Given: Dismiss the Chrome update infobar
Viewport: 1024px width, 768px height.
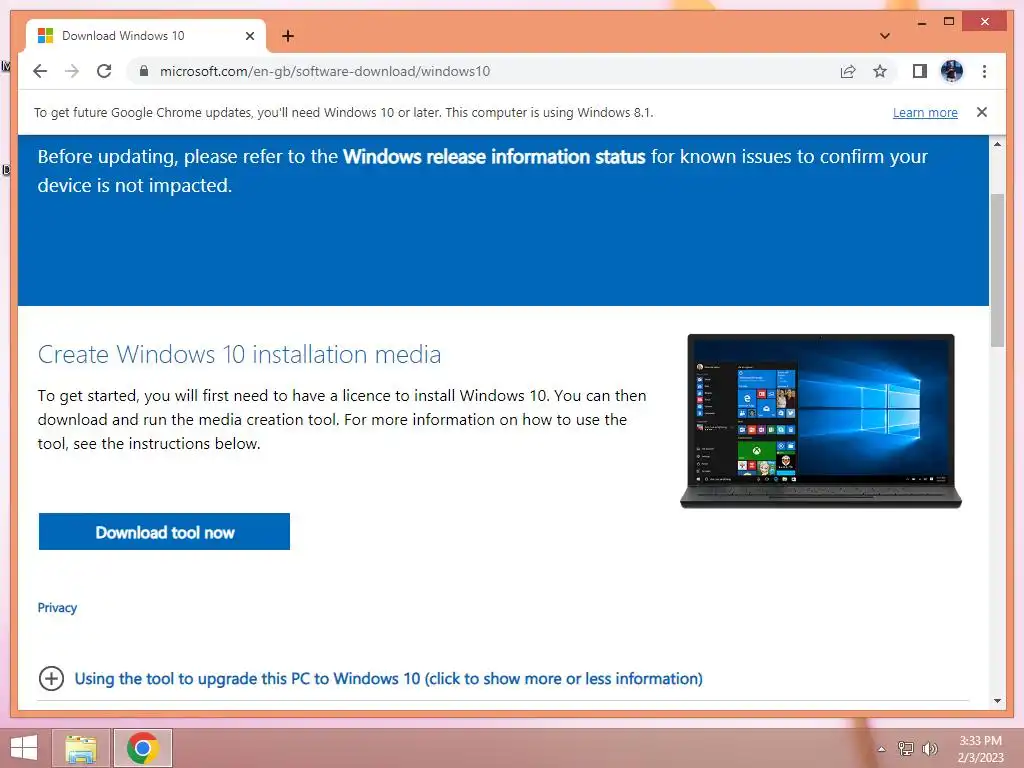Looking at the screenshot, I should pos(982,112).
